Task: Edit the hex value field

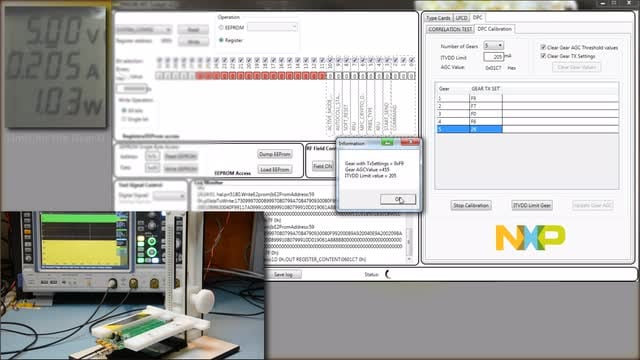Action: pos(132,89)
